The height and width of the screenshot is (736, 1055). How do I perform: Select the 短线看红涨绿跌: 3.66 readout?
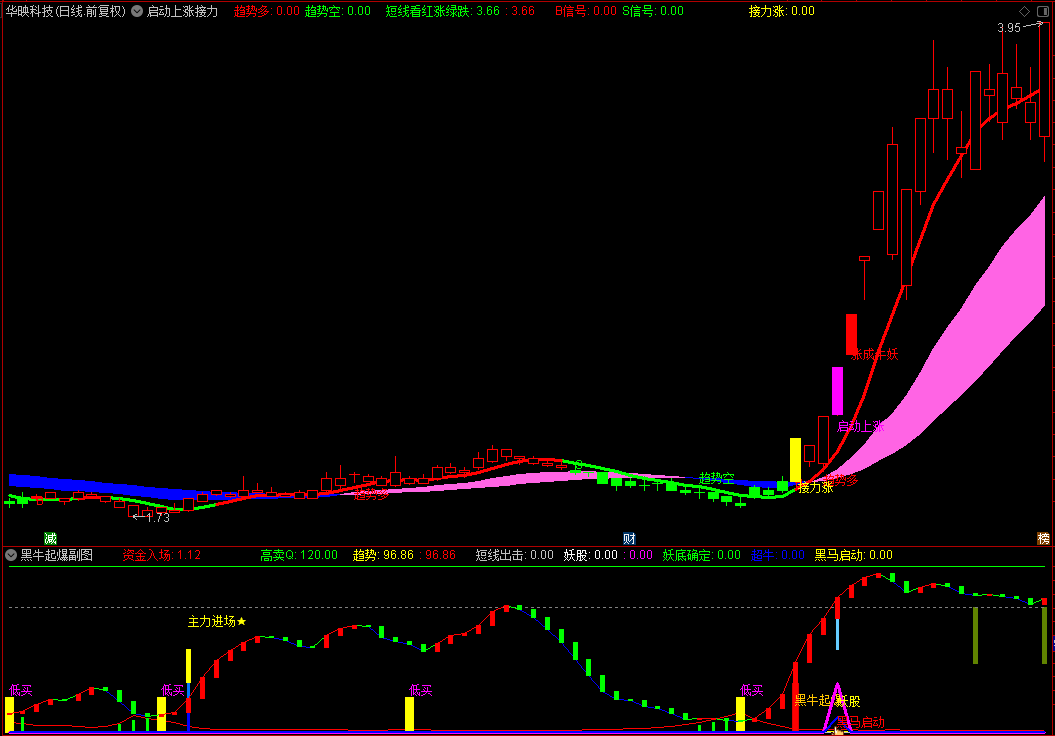coord(443,11)
